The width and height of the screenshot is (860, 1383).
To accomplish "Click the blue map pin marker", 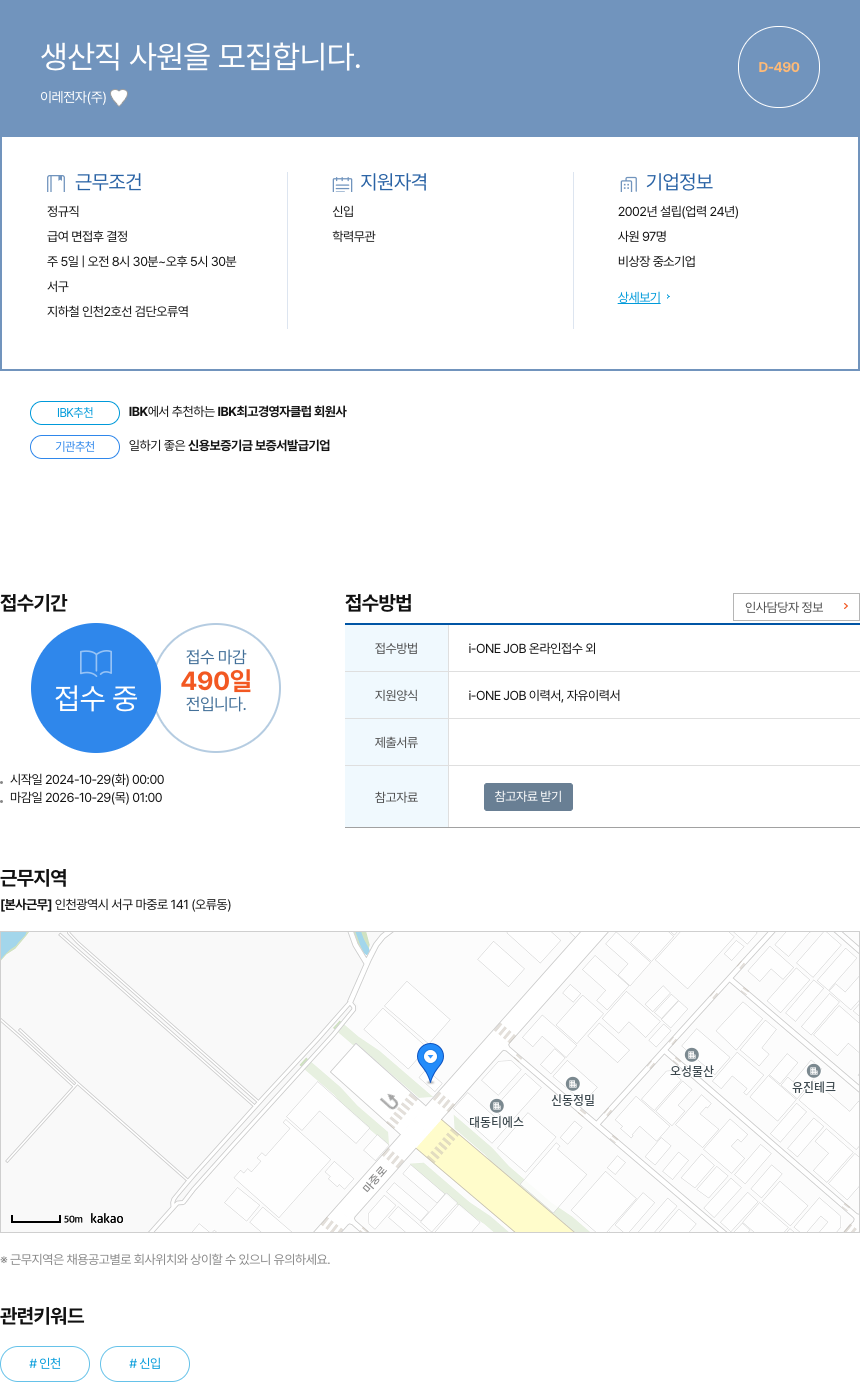I will tap(430, 1062).
